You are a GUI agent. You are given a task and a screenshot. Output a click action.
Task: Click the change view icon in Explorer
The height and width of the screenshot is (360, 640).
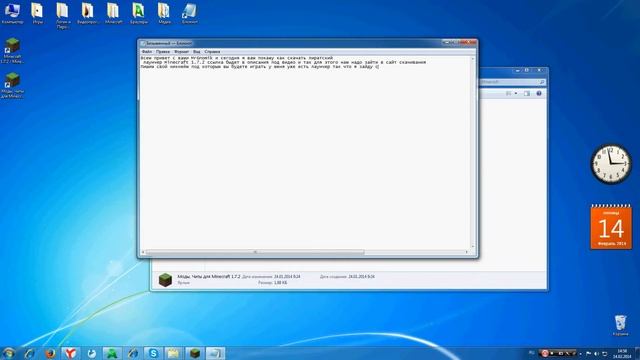pyautogui.click(x=509, y=93)
